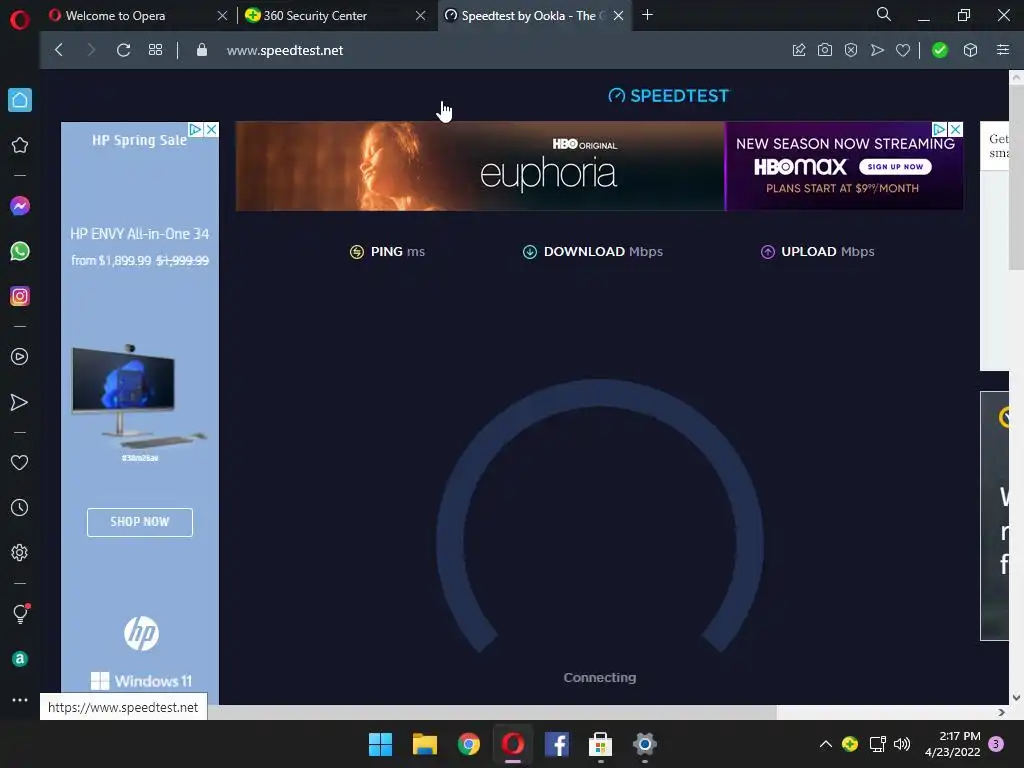Close the Speedtest by Ookla tab
The height and width of the screenshot is (768, 1024).
pos(618,15)
